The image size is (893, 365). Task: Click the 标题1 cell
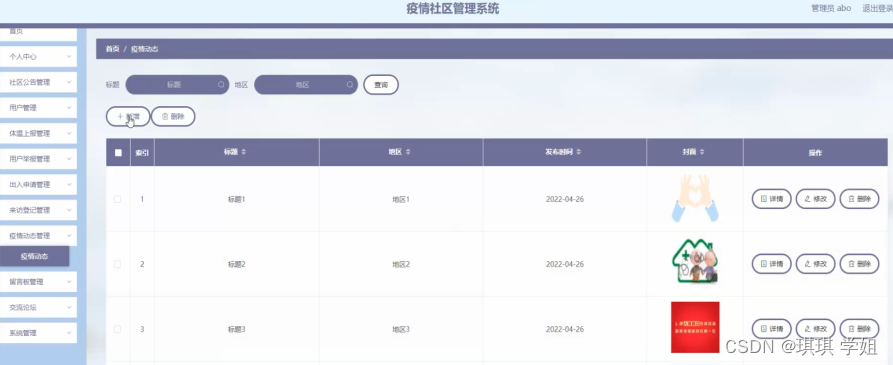(236, 199)
